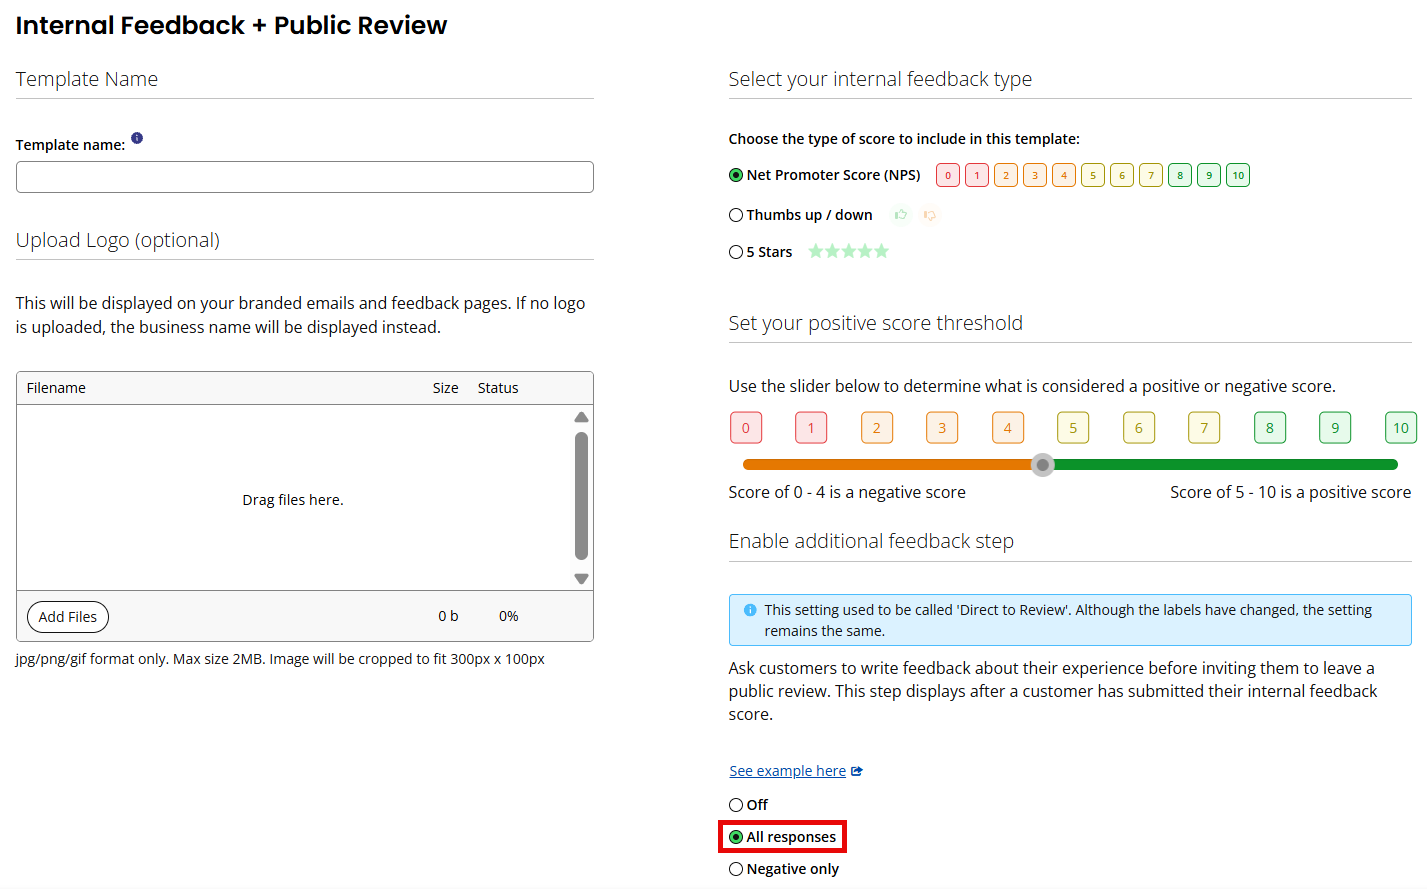Screen dimensions: 1427x889
Task: Click the thumbs up icon
Action: [x=901, y=215]
